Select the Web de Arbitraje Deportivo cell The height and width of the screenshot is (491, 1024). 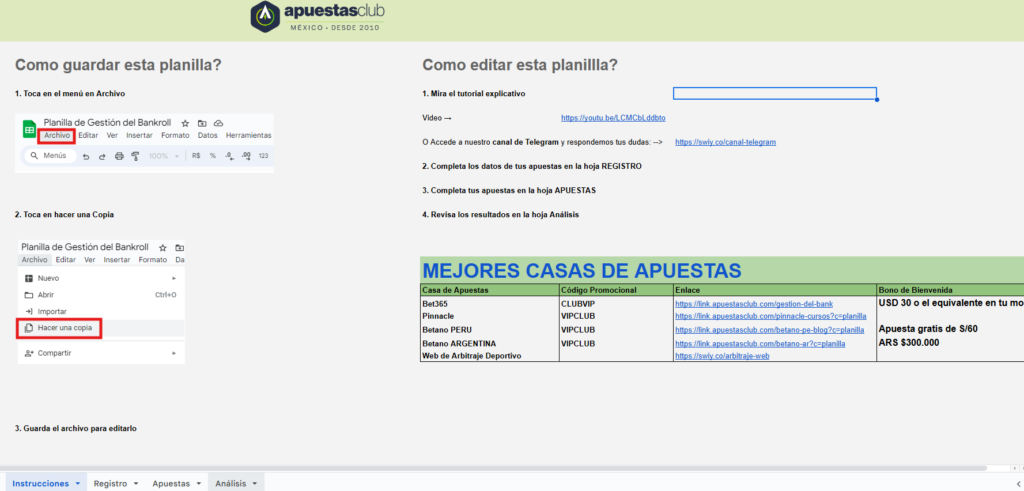tap(490, 355)
